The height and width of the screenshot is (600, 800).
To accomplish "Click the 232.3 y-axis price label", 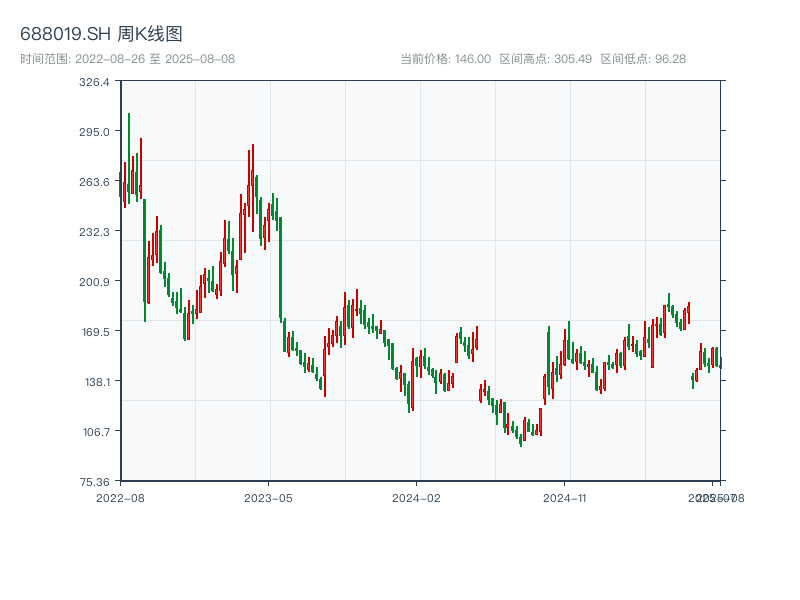I will point(94,232).
